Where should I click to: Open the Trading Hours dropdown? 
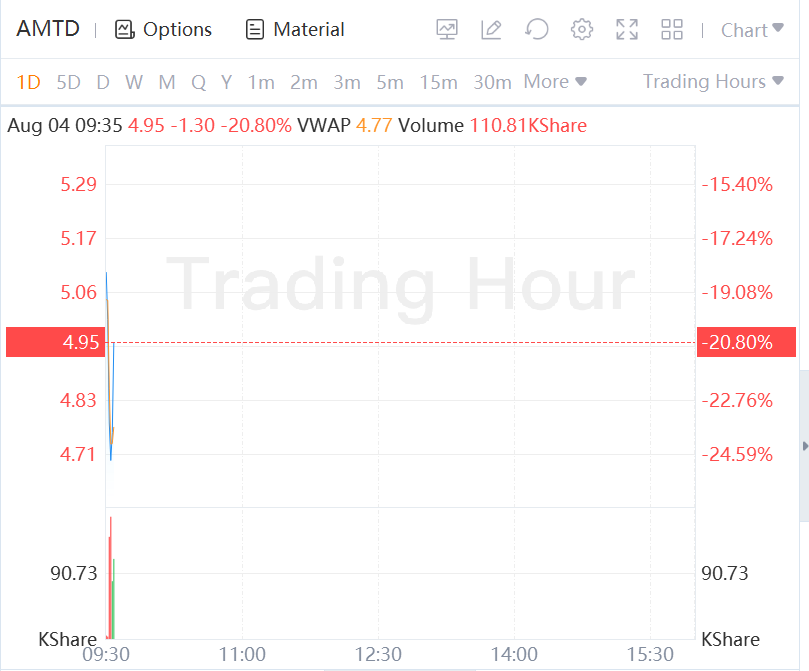pyautogui.click(x=713, y=82)
